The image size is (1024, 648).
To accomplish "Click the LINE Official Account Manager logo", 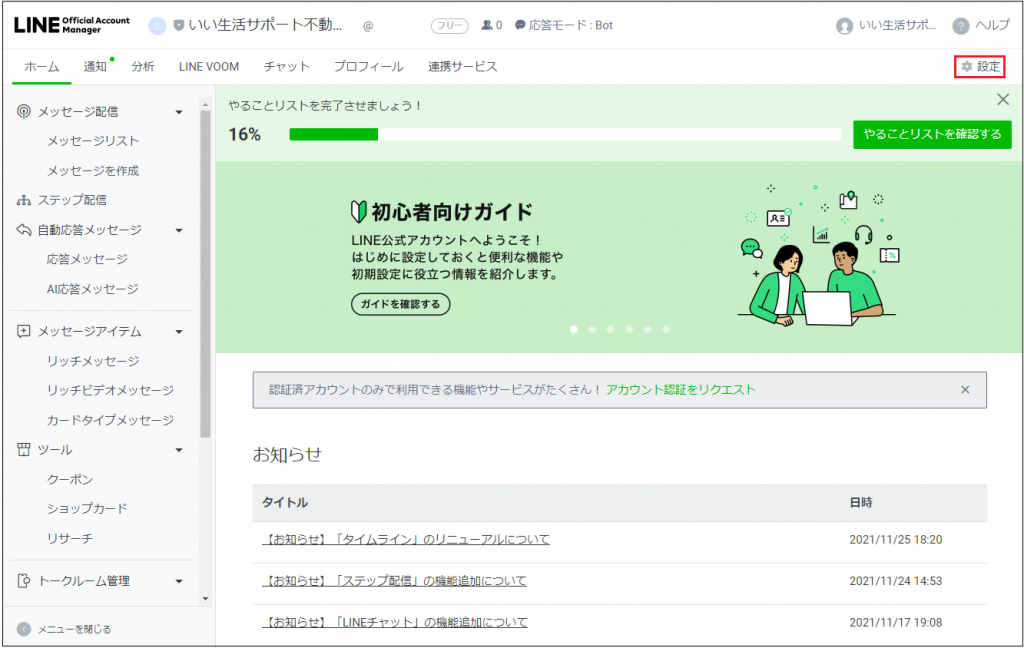I will tap(72, 25).
